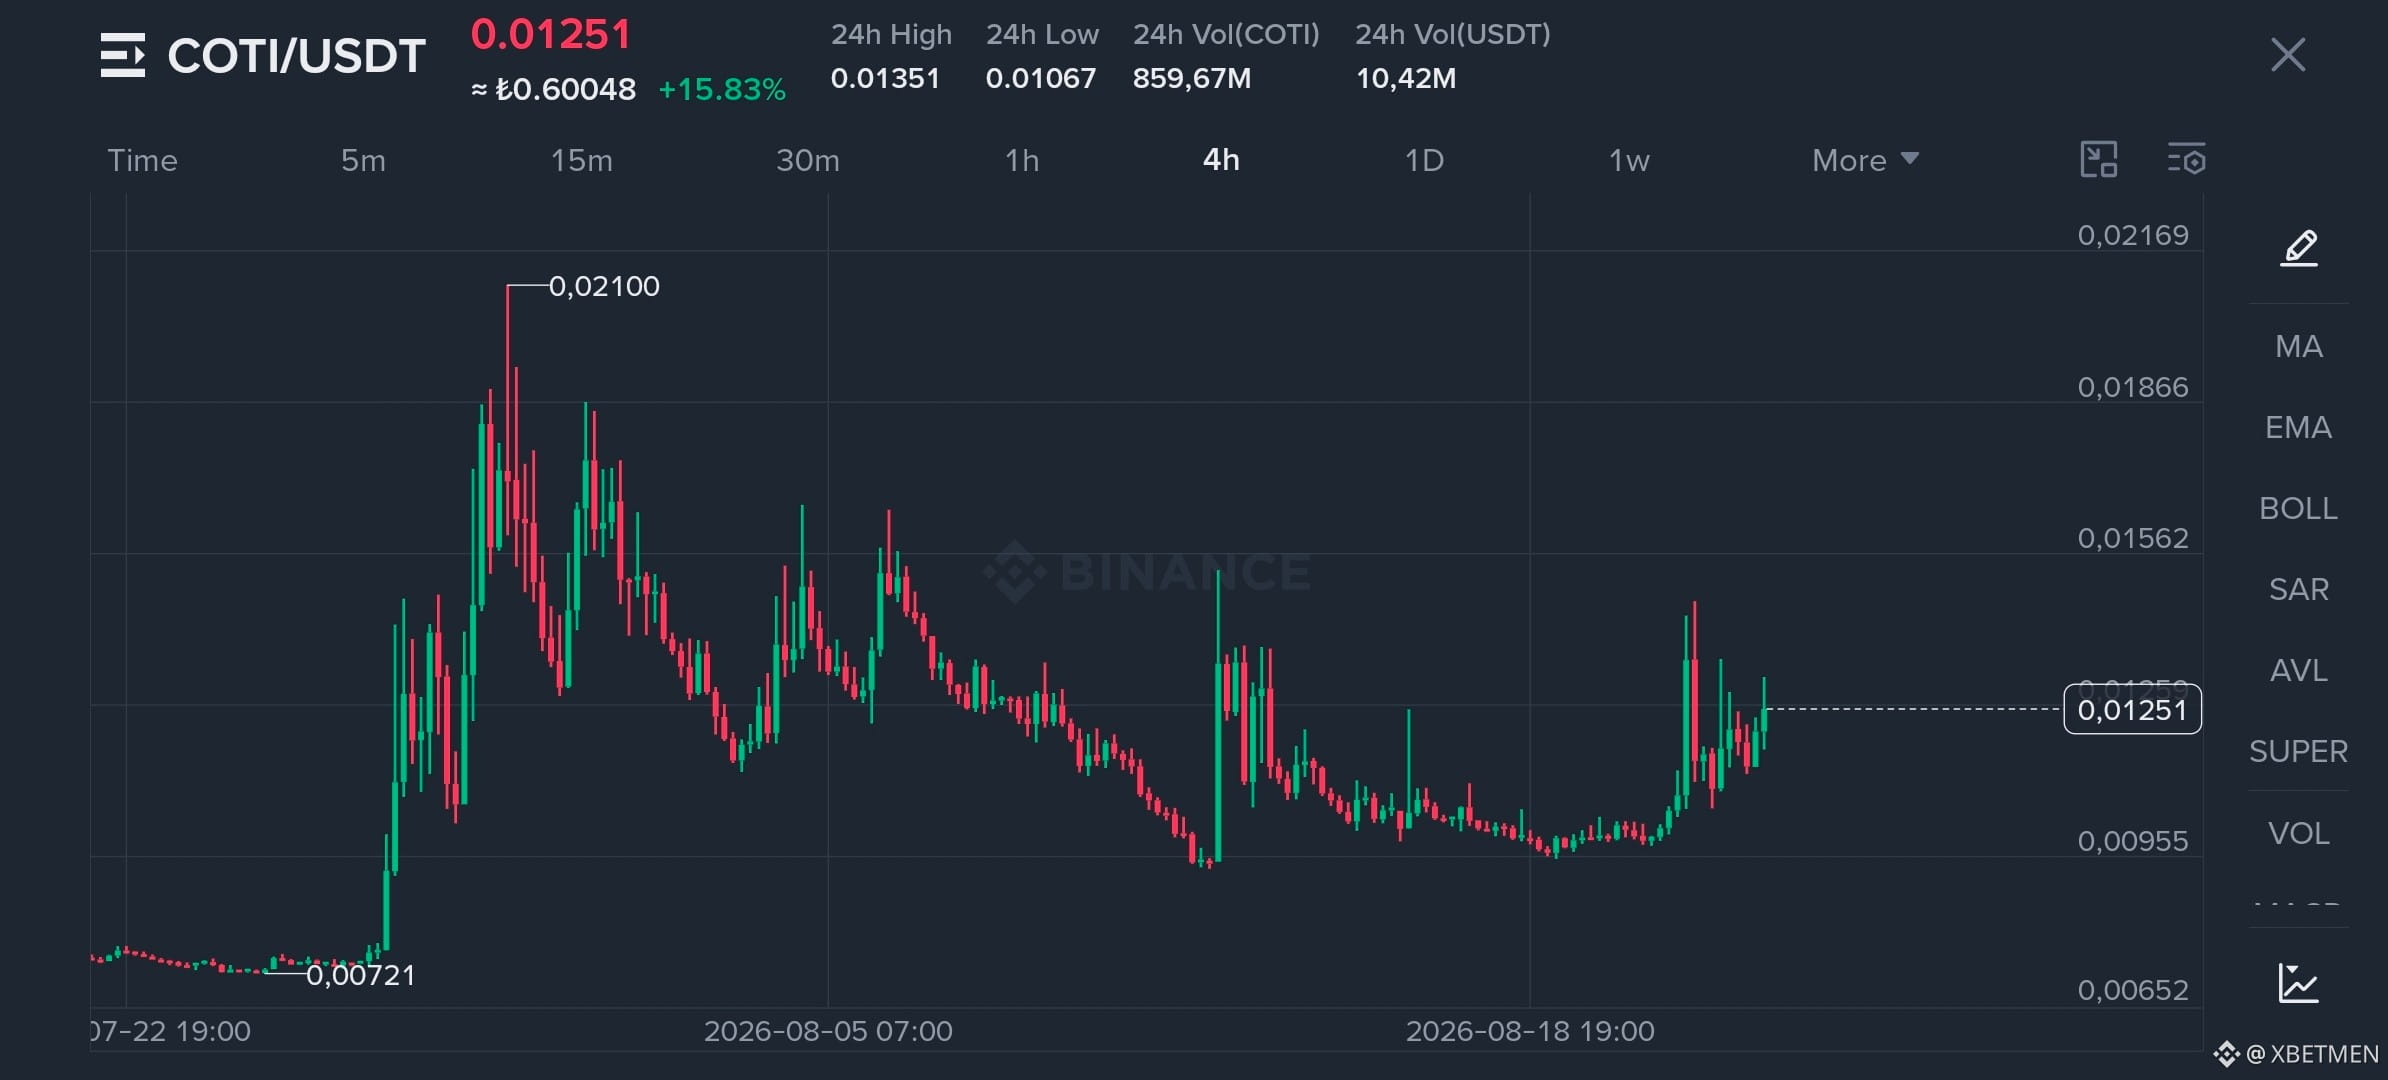Toggle the SUPER indicator
Screen dimensions: 2388x1080
click(2298, 752)
